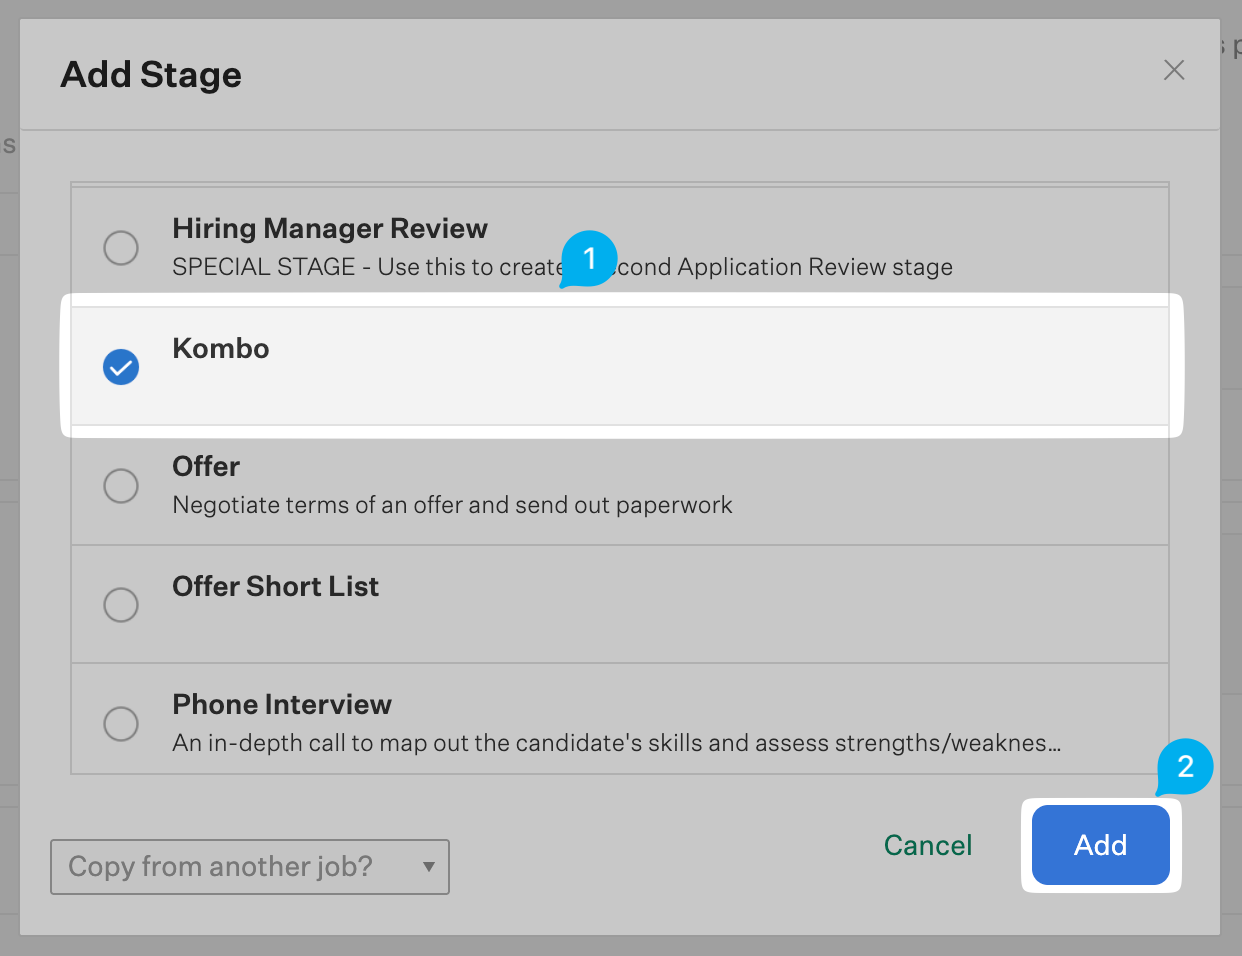Click the Hiring Manager Review stage title
Image resolution: width=1242 pixels, height=956 pixels.
(x=329, y=229)
